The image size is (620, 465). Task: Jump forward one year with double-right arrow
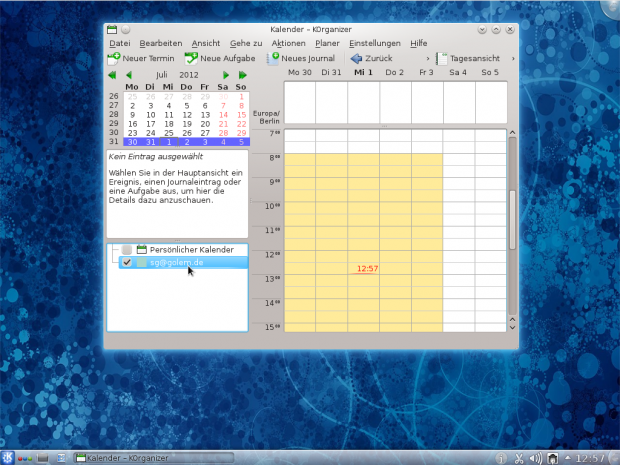click(x=242, y=75)
